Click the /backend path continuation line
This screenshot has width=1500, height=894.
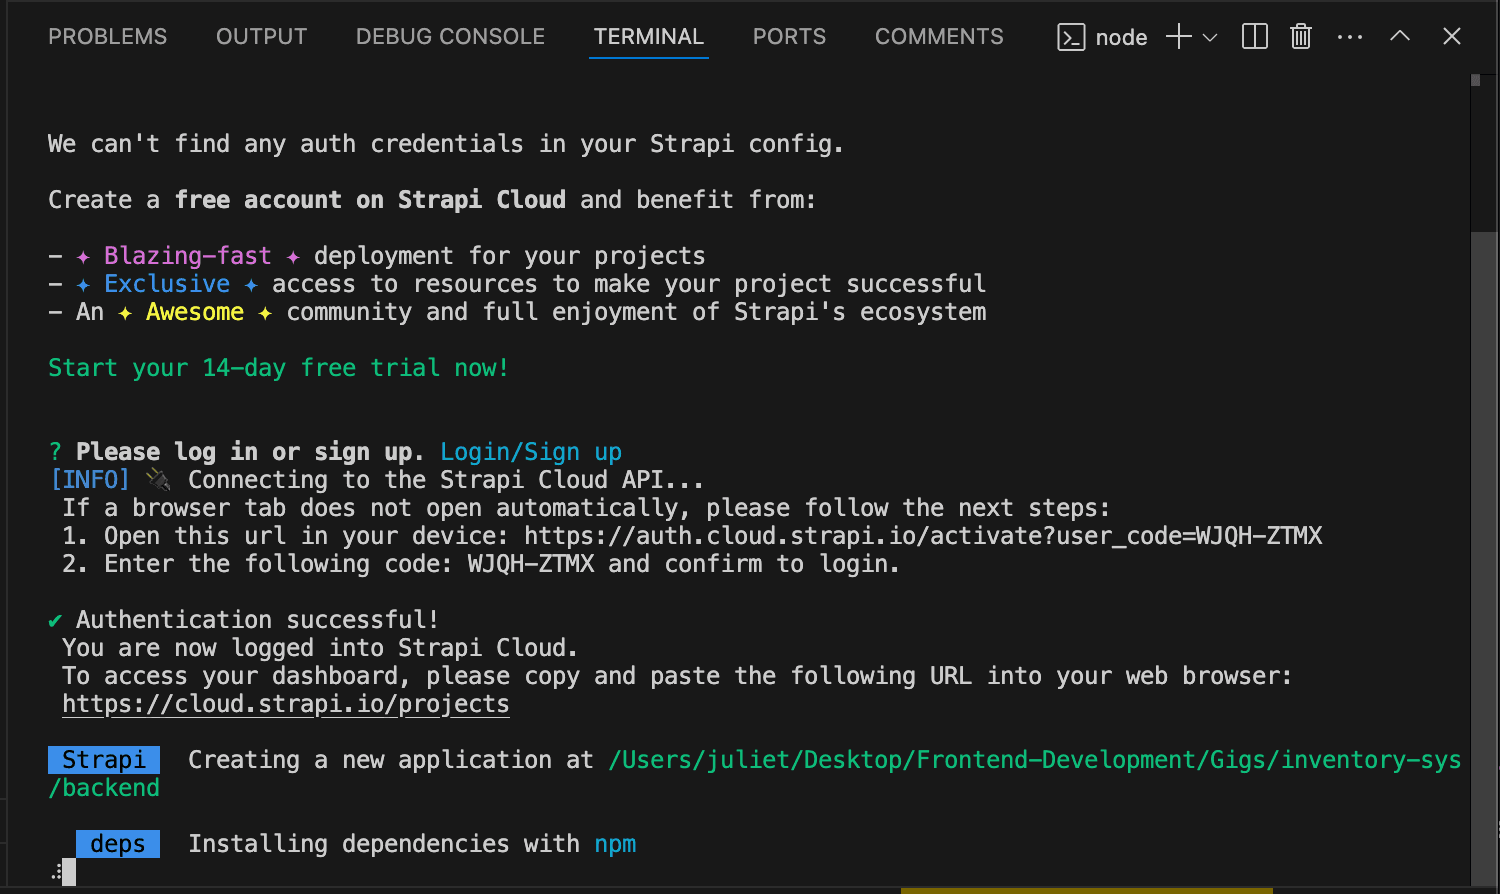(104, 788)
